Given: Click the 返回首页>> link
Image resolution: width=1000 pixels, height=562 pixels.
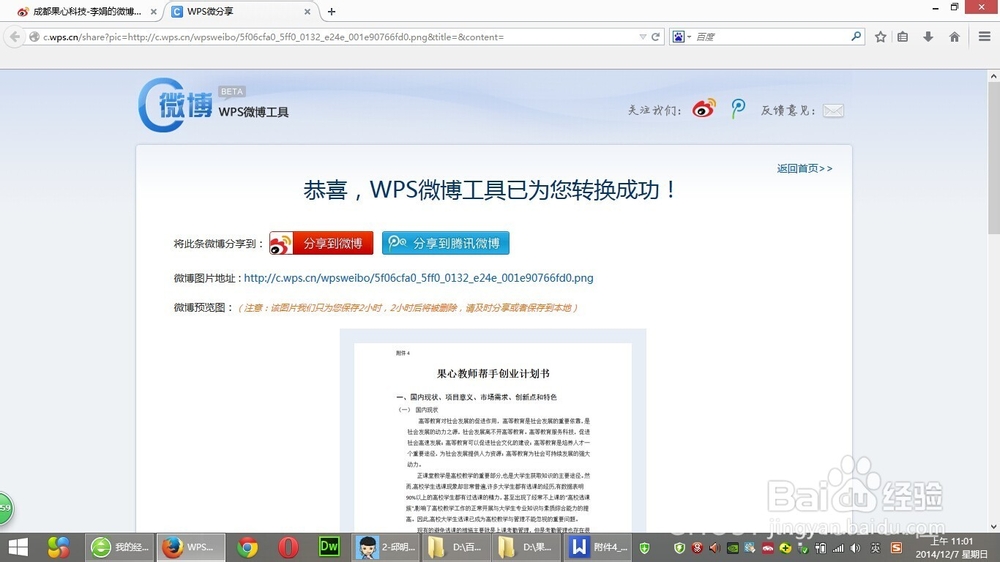Looking at the screenshot, I should coord(804,168).
